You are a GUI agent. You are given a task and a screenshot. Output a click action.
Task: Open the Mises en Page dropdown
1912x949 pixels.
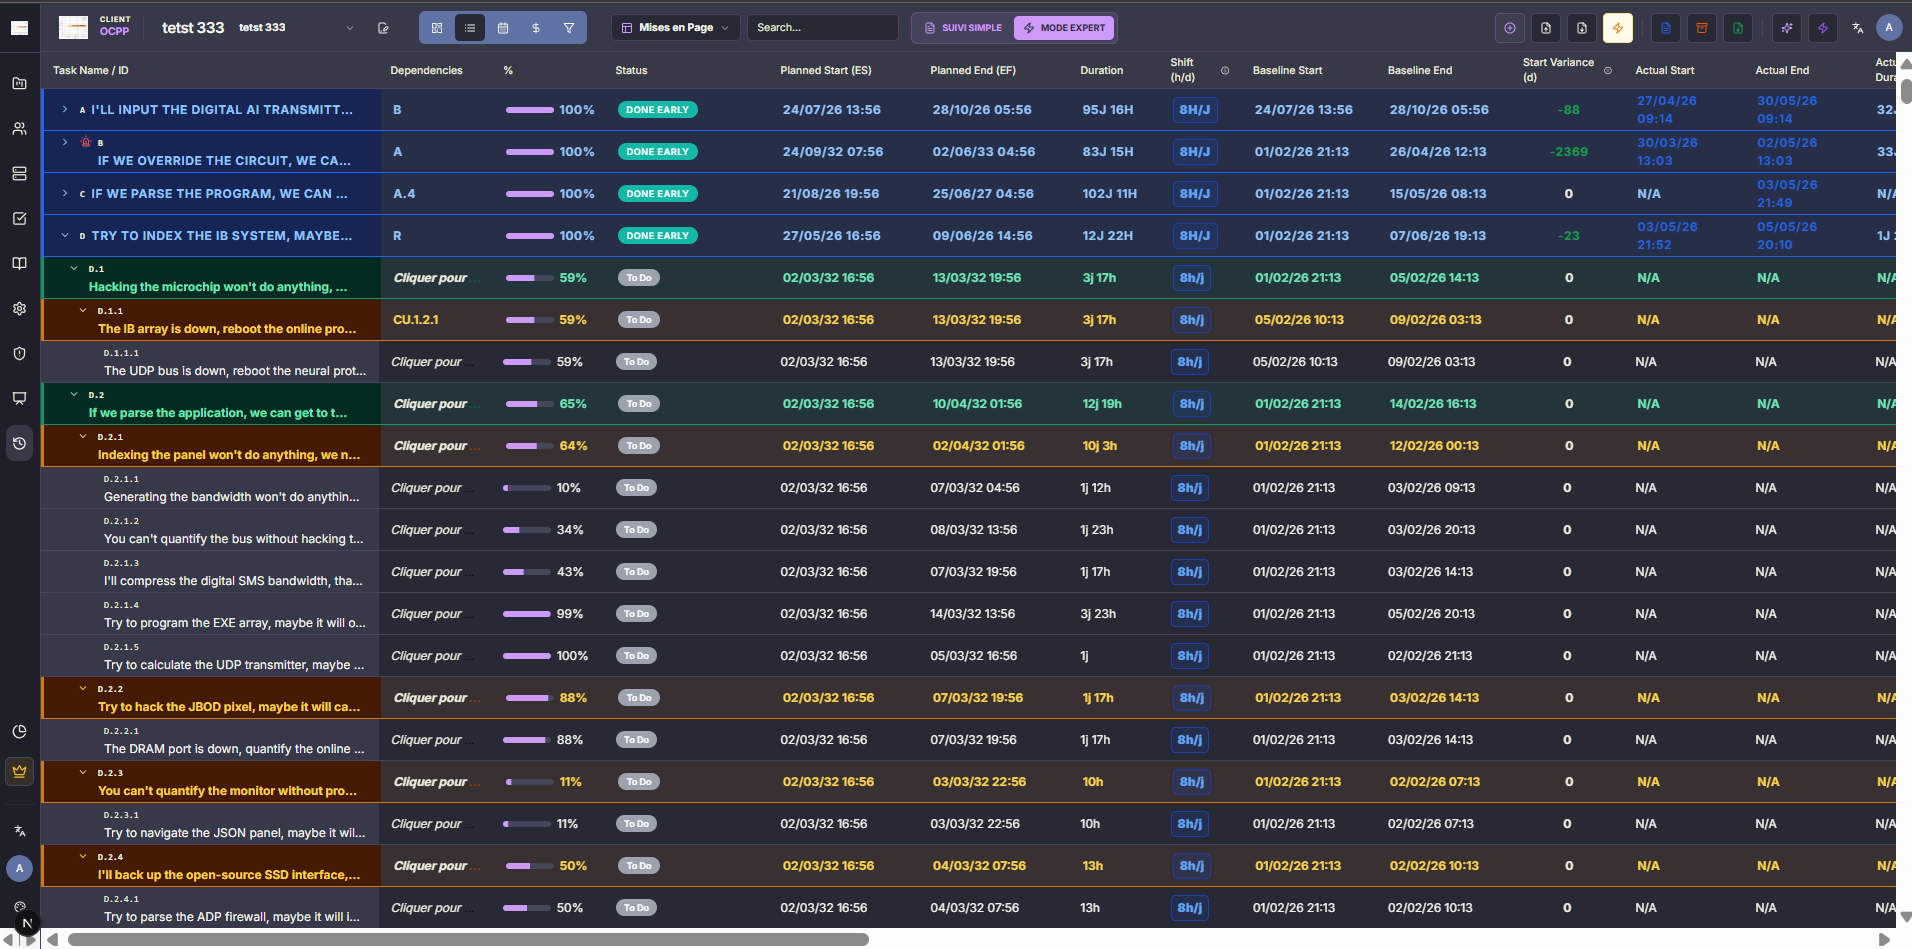pos(676,28)
